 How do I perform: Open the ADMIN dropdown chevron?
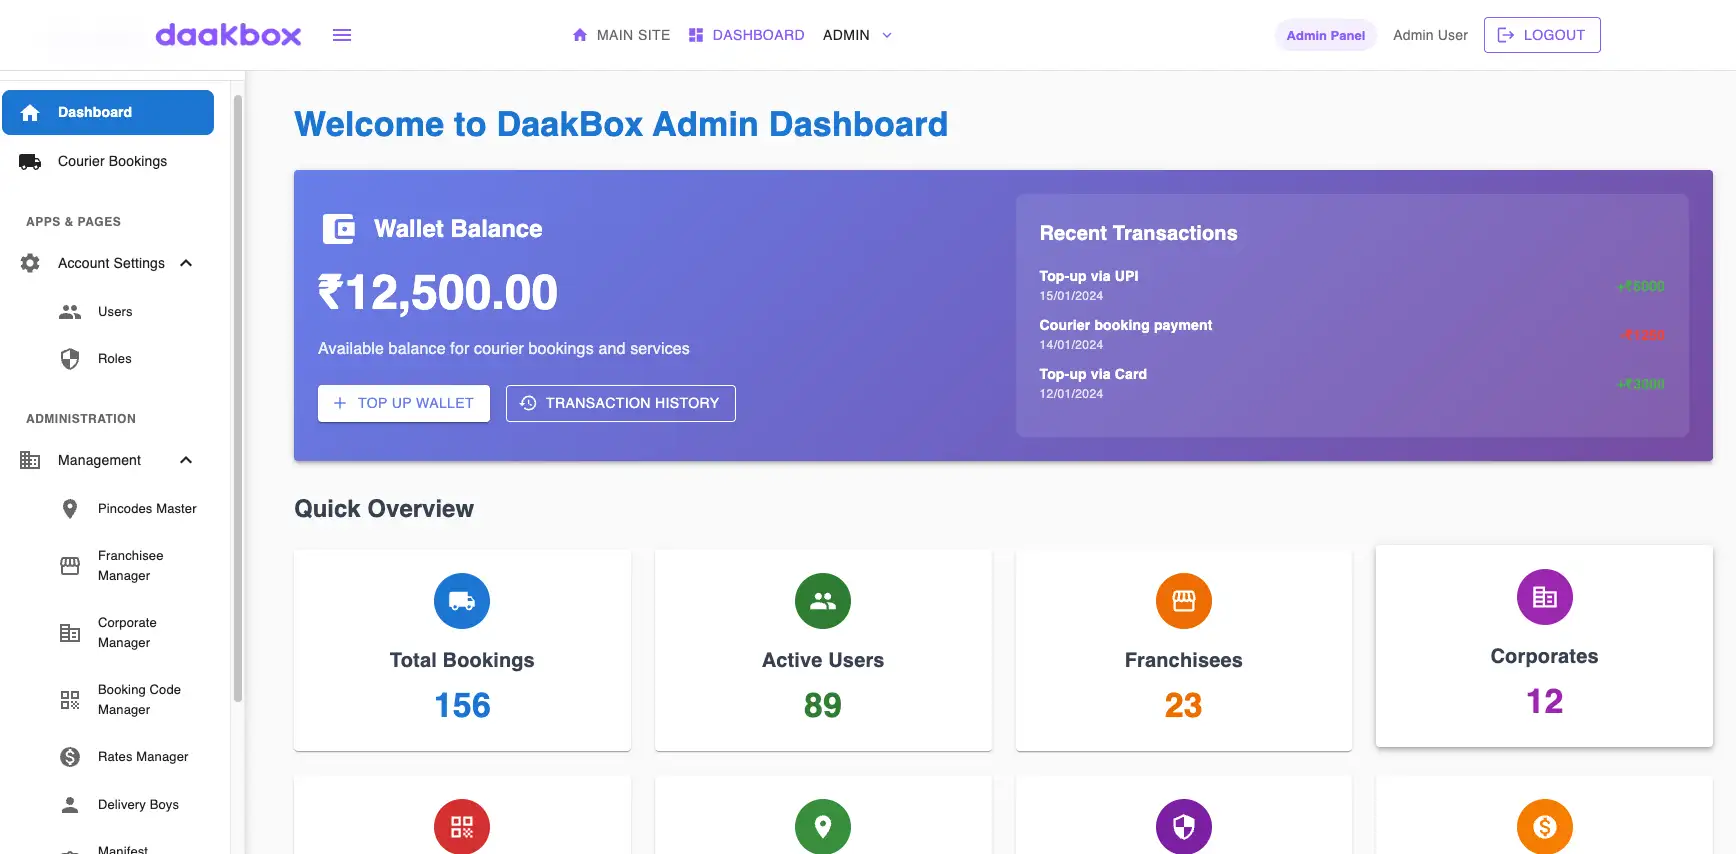pos(887,35)
